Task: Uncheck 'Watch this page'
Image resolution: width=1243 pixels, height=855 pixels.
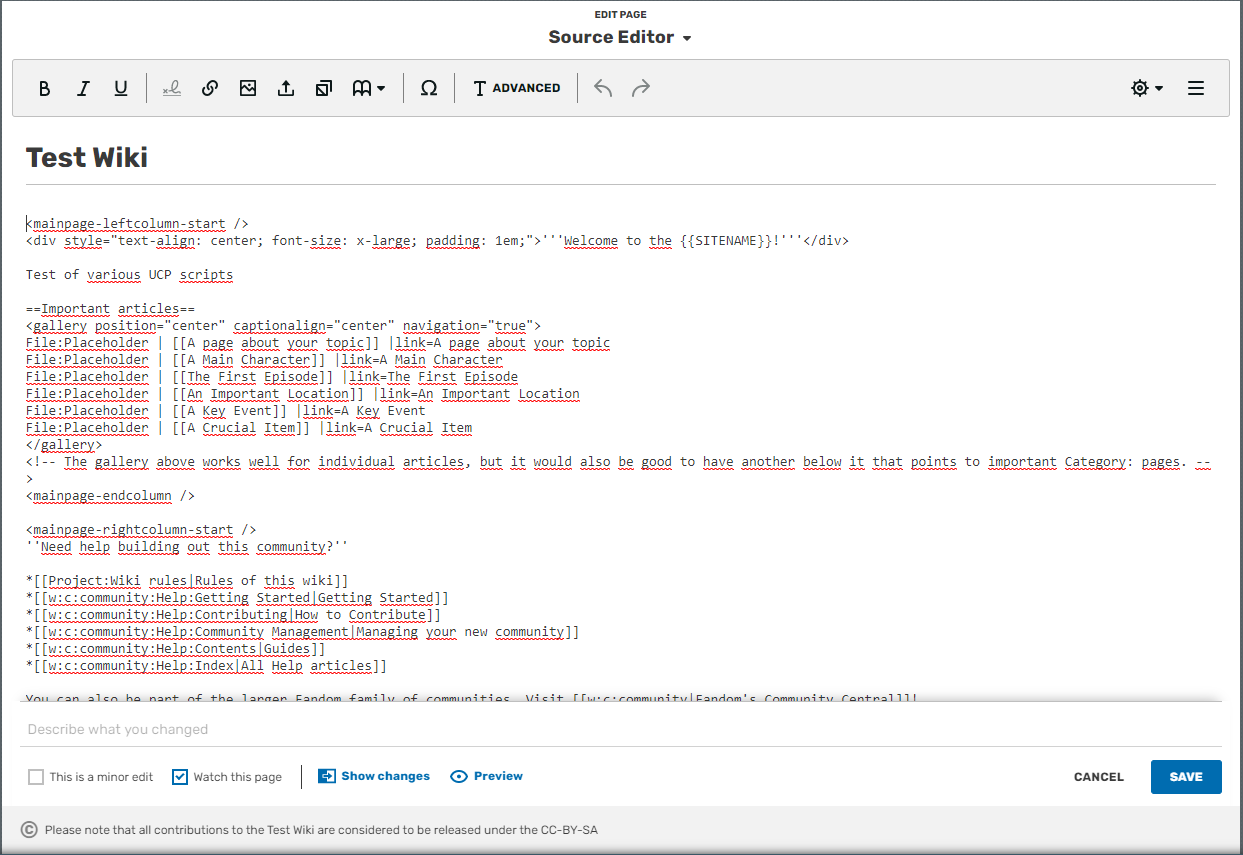Action: click(x=180, y=777)
